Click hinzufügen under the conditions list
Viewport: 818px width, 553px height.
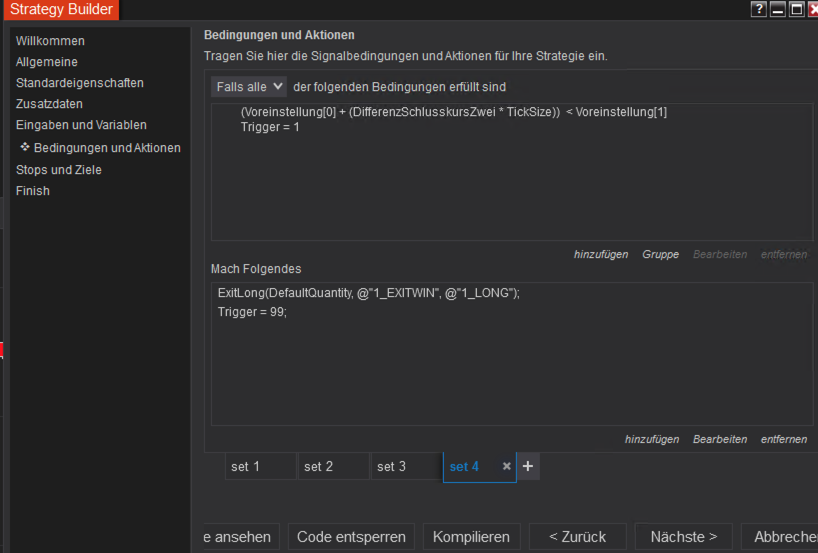click(601, 255)
